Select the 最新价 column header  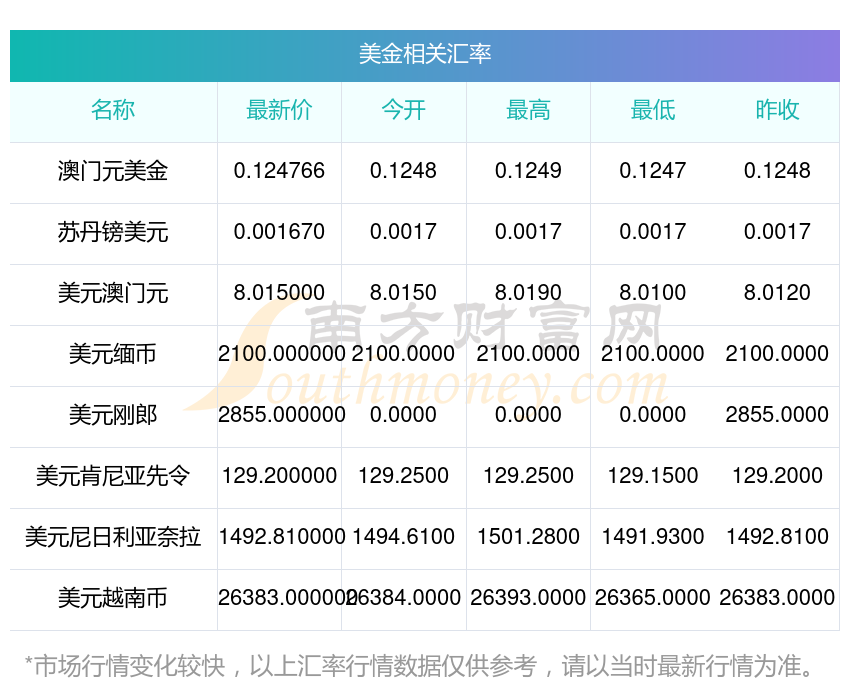tap(279, 110)
